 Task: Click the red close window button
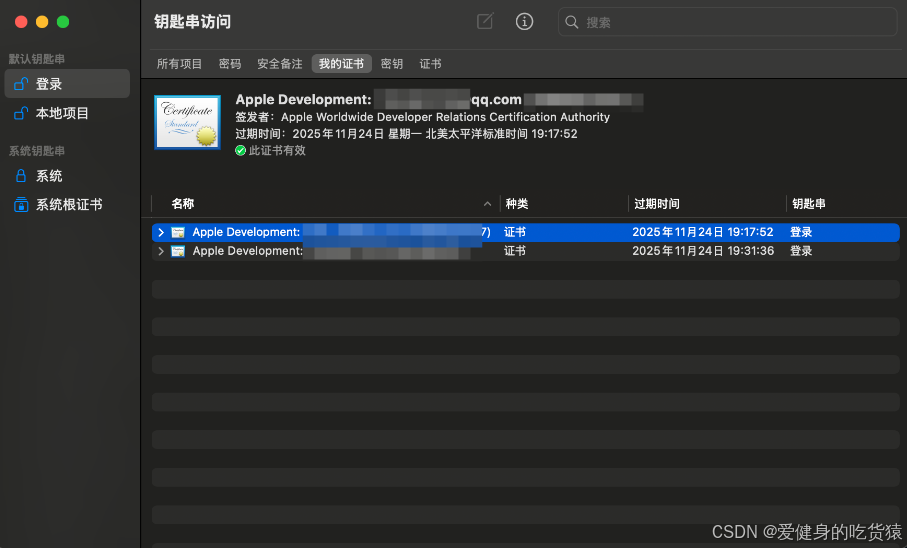point(21,22)
